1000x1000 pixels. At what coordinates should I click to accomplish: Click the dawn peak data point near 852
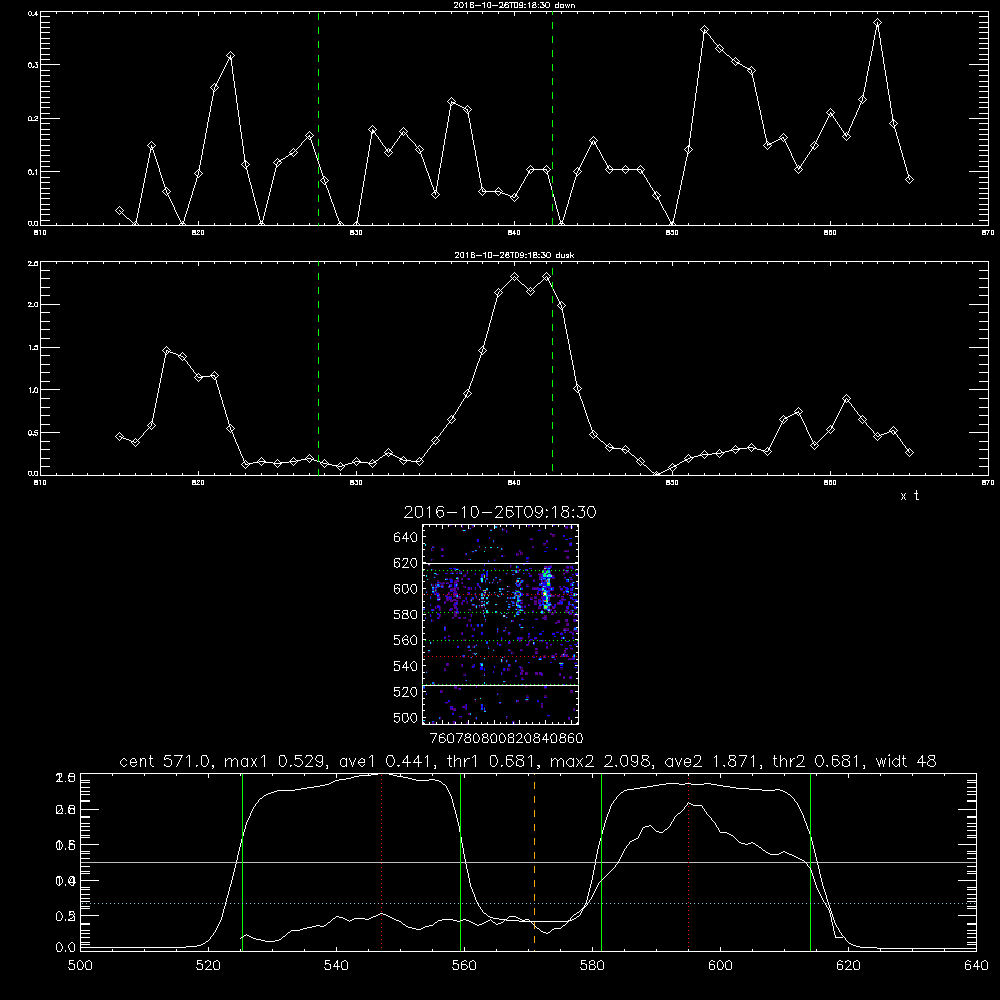pyautogui.click(x=705, y=30)
